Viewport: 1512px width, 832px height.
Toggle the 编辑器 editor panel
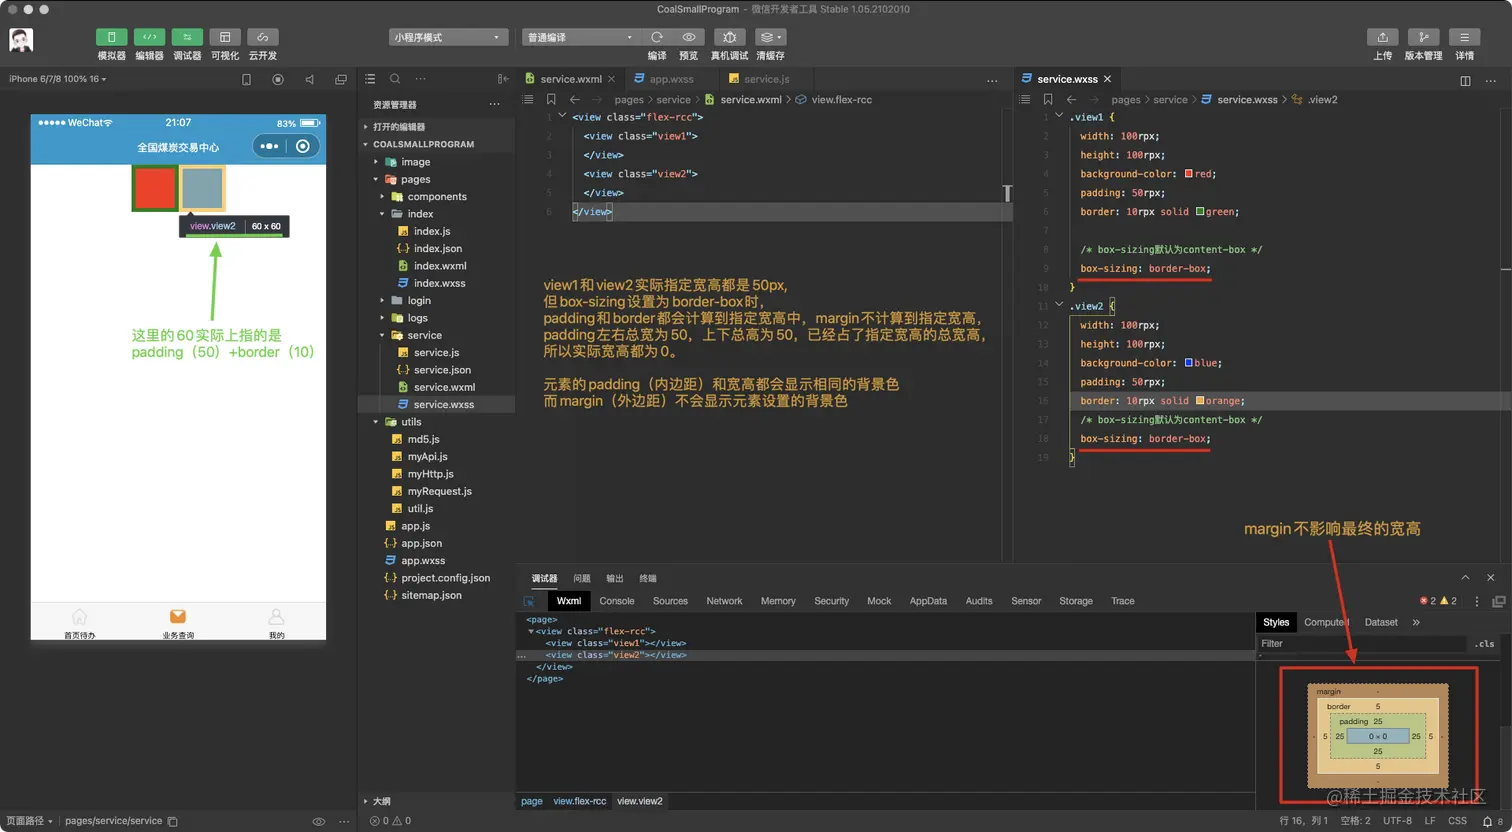pos(149,37)
